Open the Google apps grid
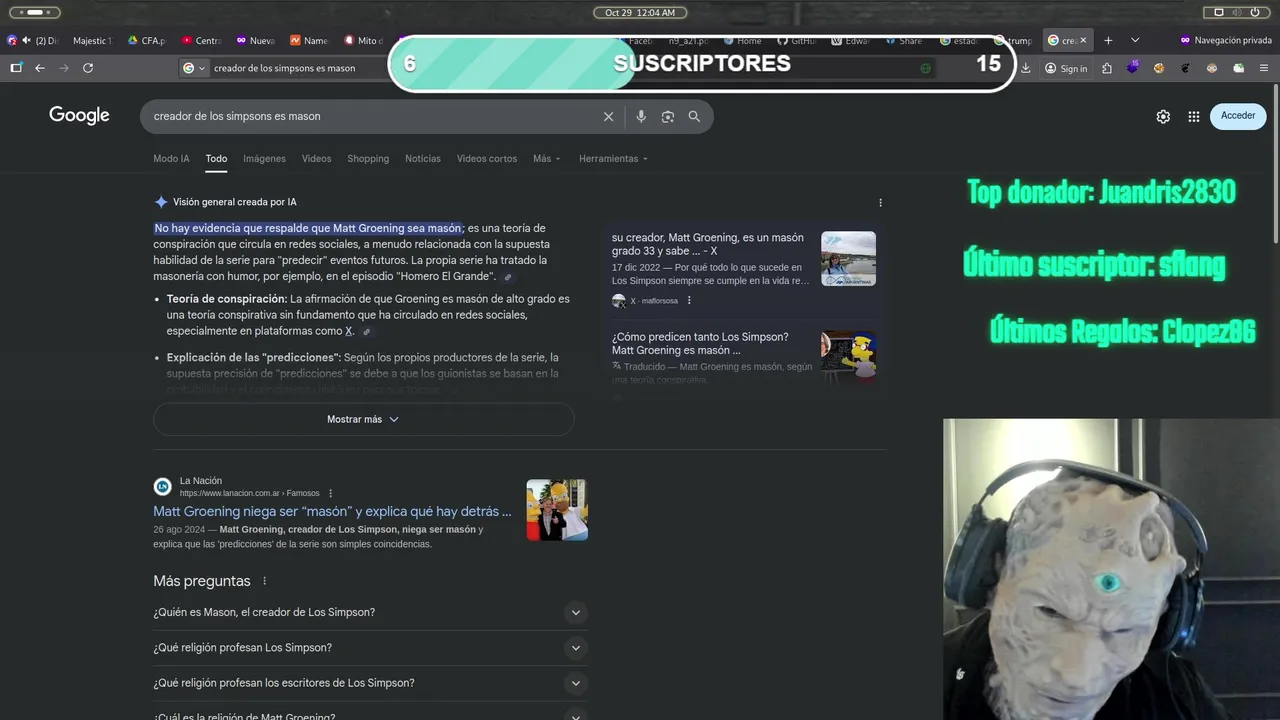1280x720 pixels. coord(1194,116)
